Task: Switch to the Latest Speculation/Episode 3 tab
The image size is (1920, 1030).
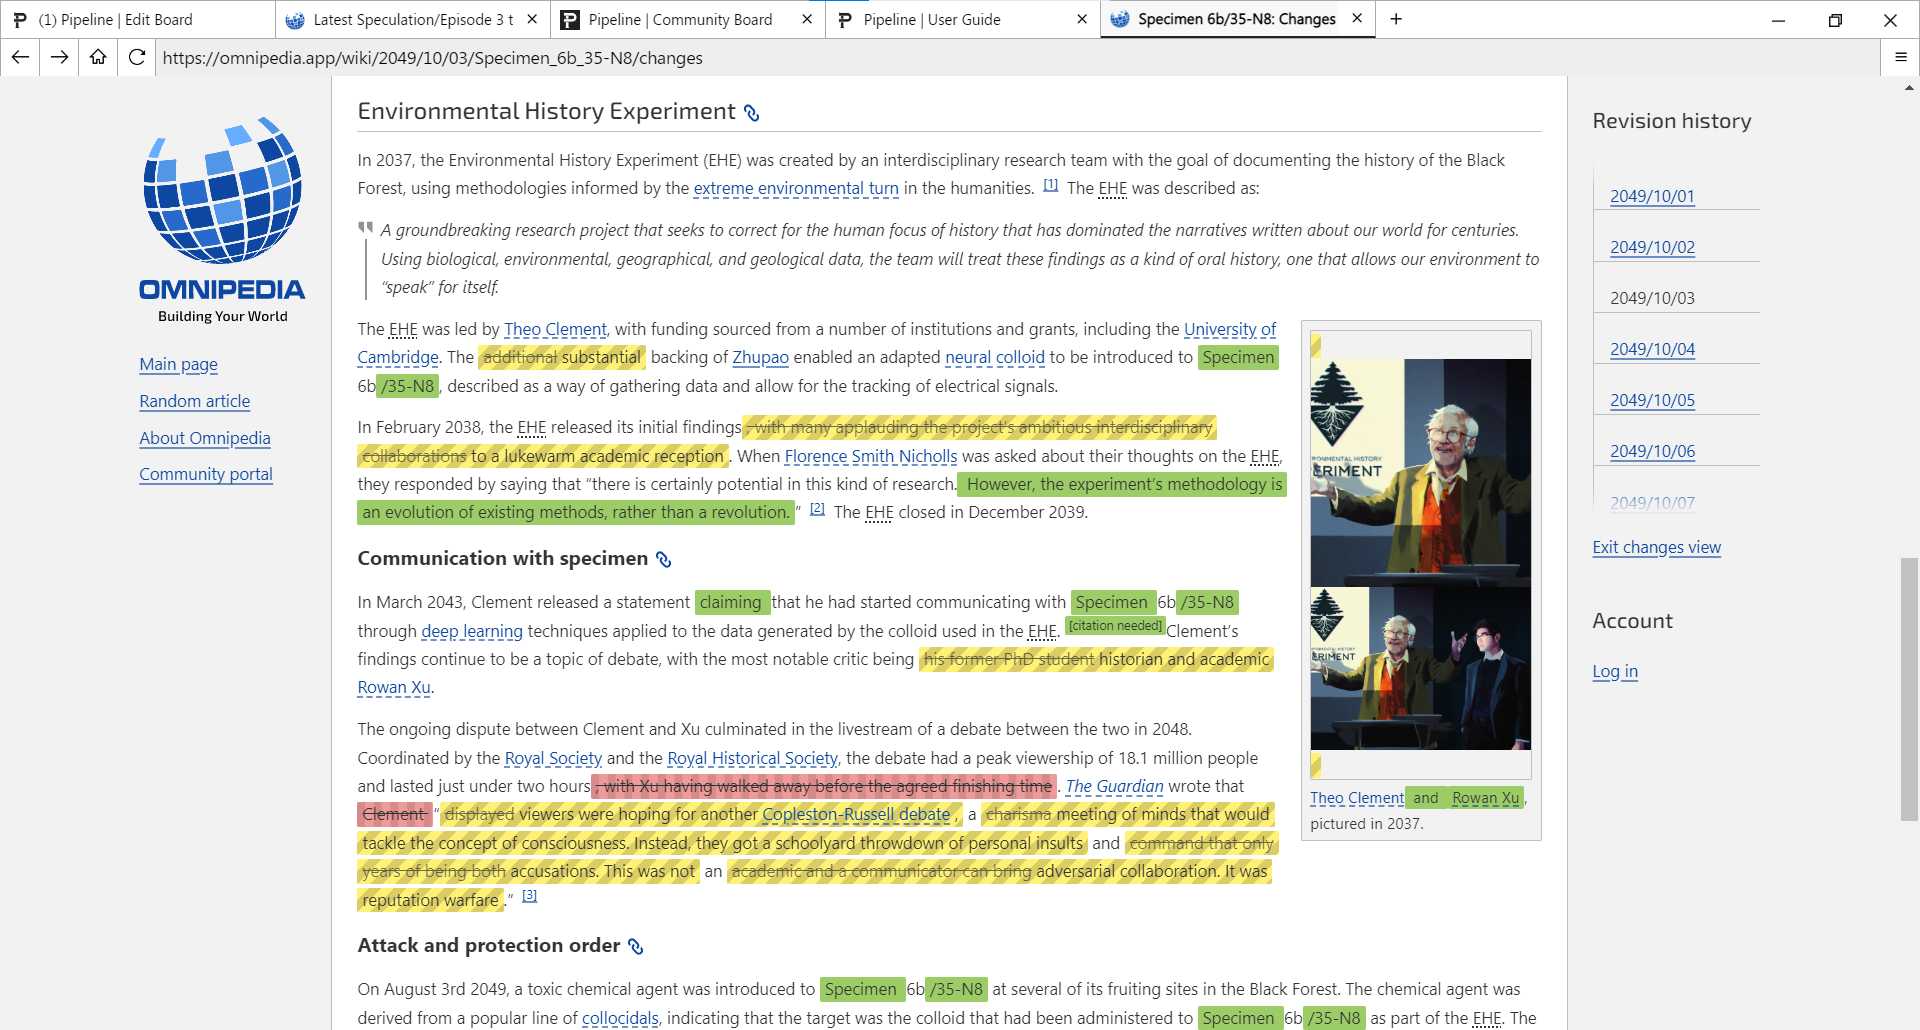Action: (x=411, y=19)
